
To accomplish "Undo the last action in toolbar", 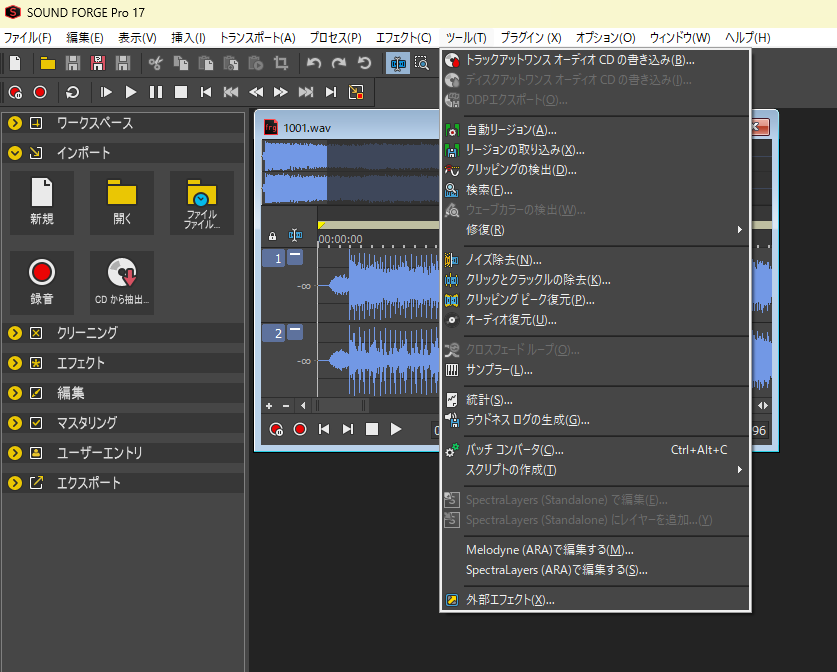I will pyautogui.click(x=314, y=64).
